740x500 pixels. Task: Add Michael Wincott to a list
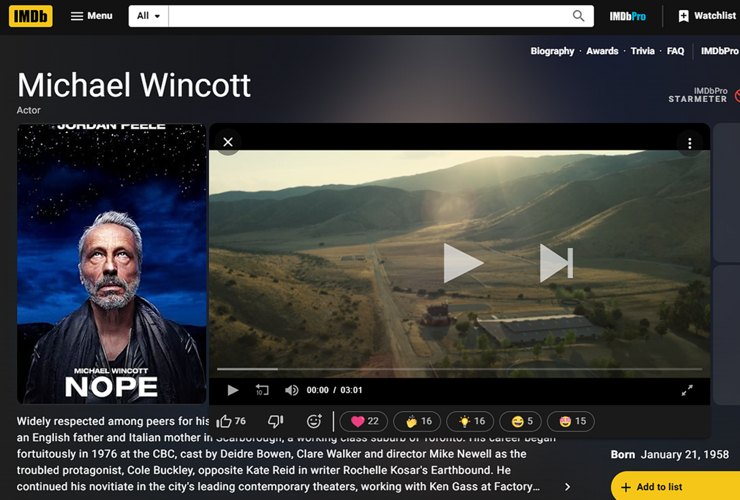point(676,486)
